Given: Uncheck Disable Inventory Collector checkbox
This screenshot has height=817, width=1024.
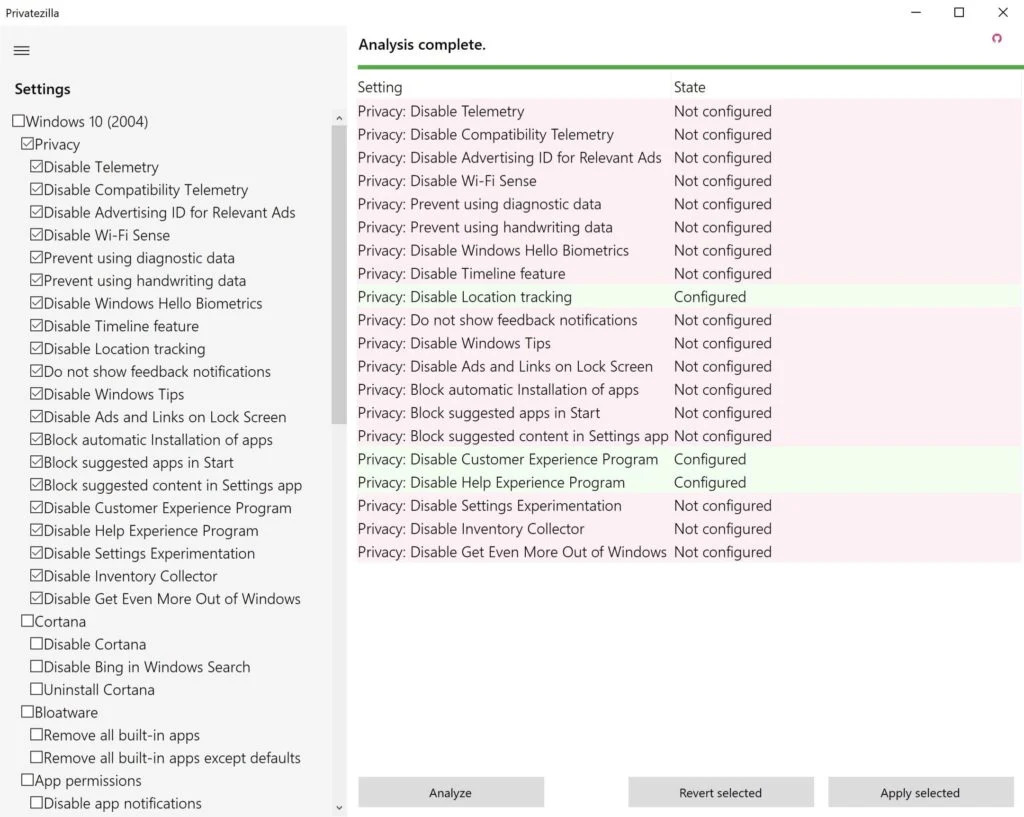Looking at the screenshot, I should pyautogui.click(x=37, y=575).
